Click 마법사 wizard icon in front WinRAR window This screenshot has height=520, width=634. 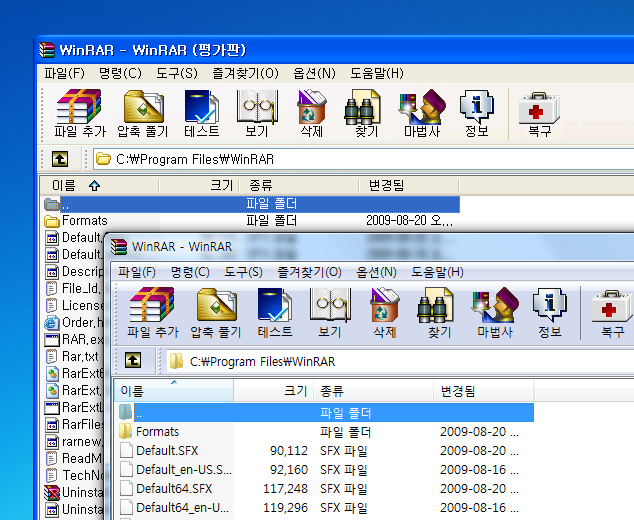click(x=495, y=305)
